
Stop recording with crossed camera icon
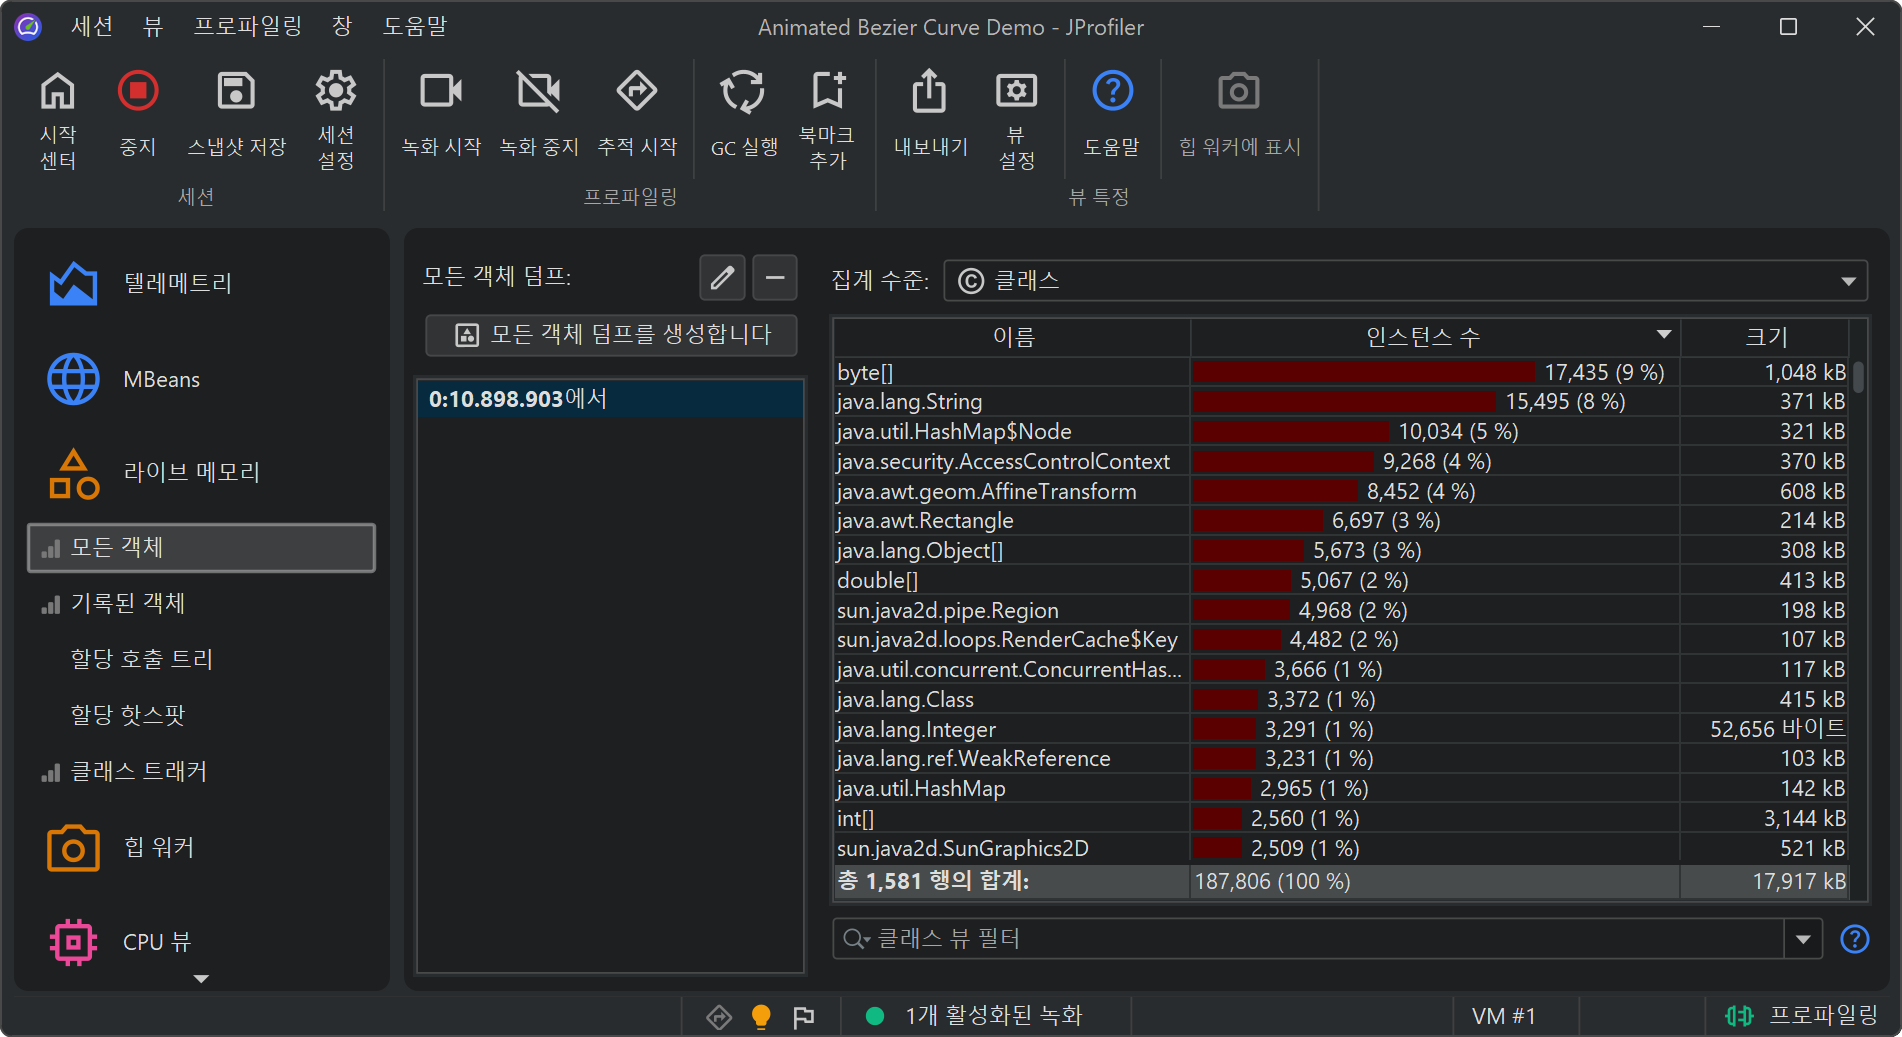pos(538,92)
